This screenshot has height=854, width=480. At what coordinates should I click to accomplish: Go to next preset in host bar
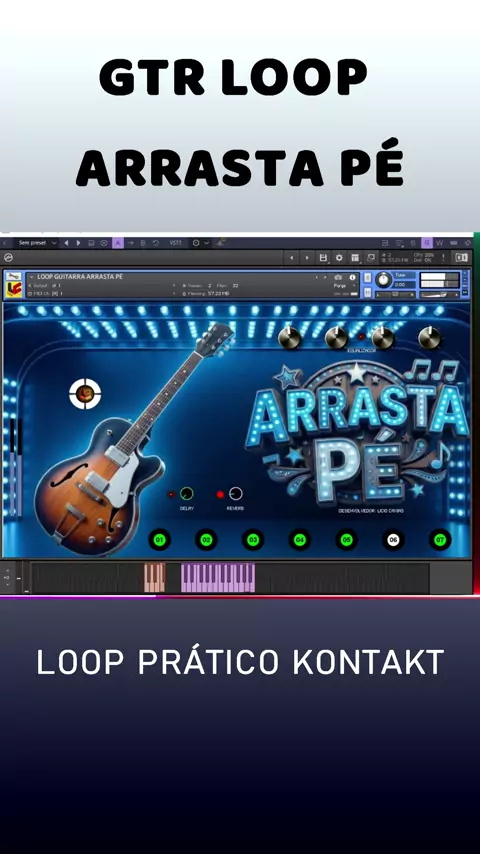tap(78, 243)
